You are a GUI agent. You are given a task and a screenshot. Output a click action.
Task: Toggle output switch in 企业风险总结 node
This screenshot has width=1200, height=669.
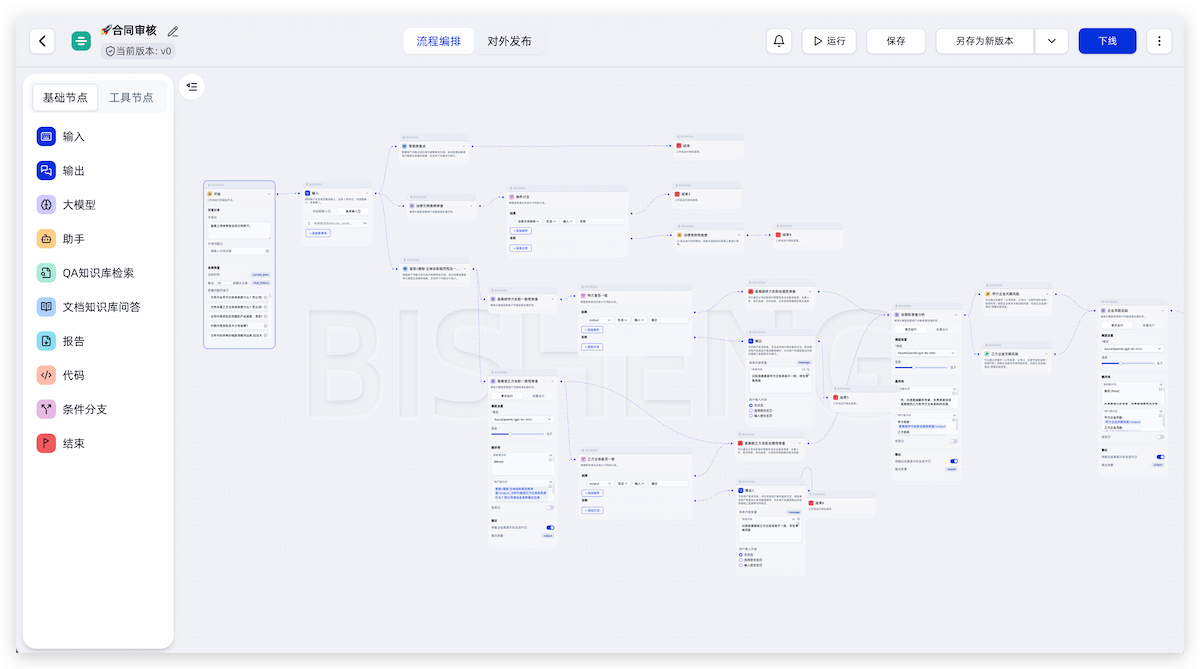click(x=1160, y=457)
